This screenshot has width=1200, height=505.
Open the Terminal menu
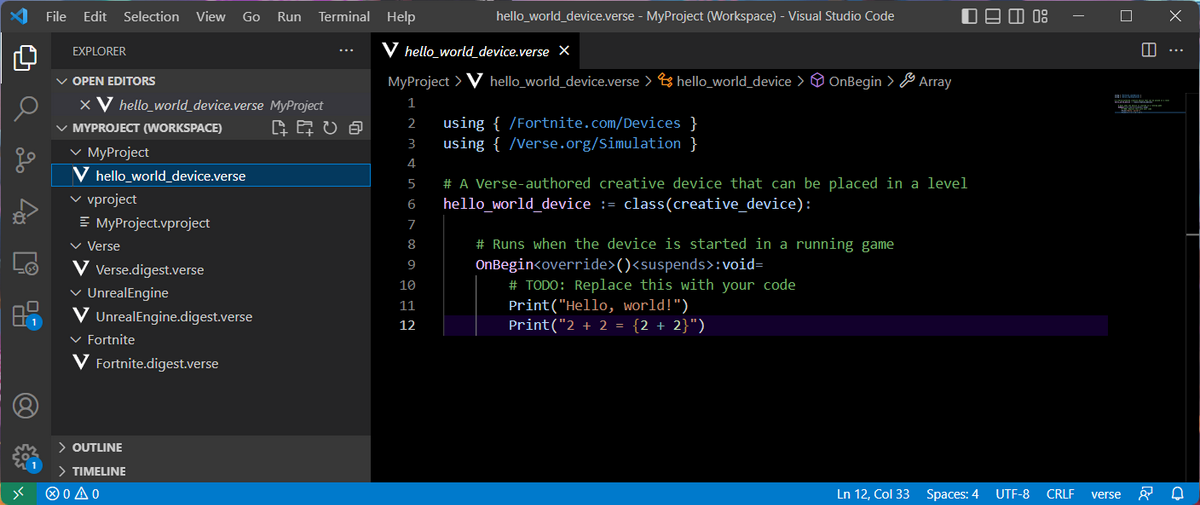(x=345, y=17)
